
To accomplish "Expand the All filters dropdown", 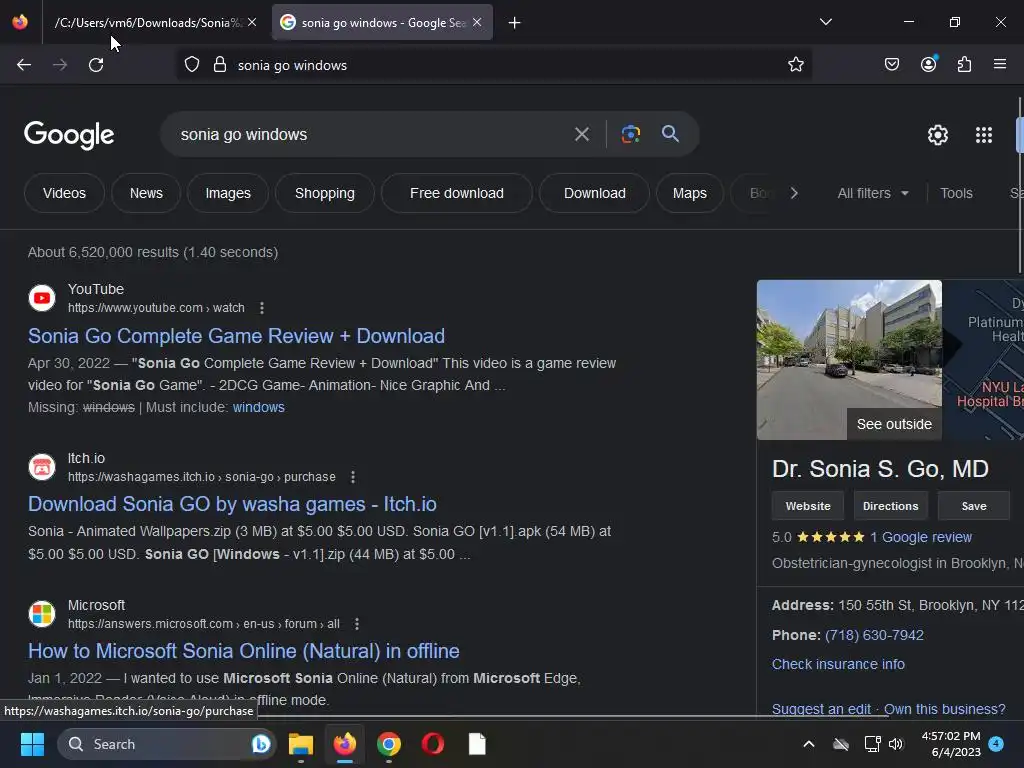I will click(x=873, y=193).
